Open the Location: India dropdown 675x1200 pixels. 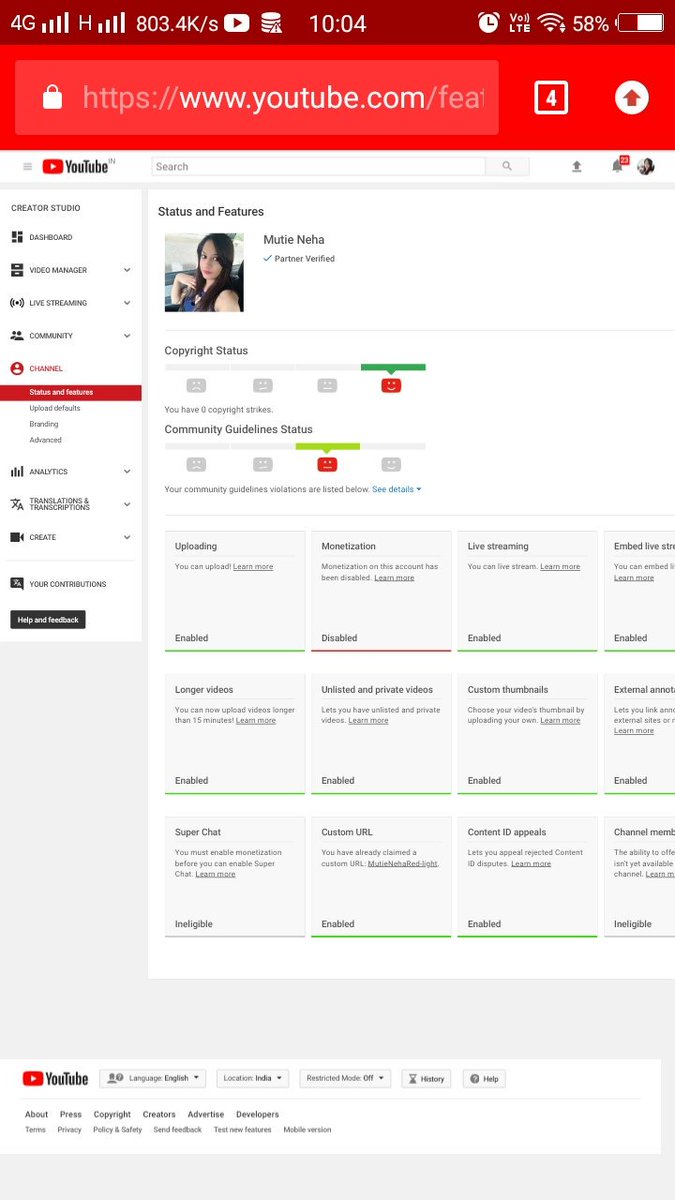[x=252, y=1079]
